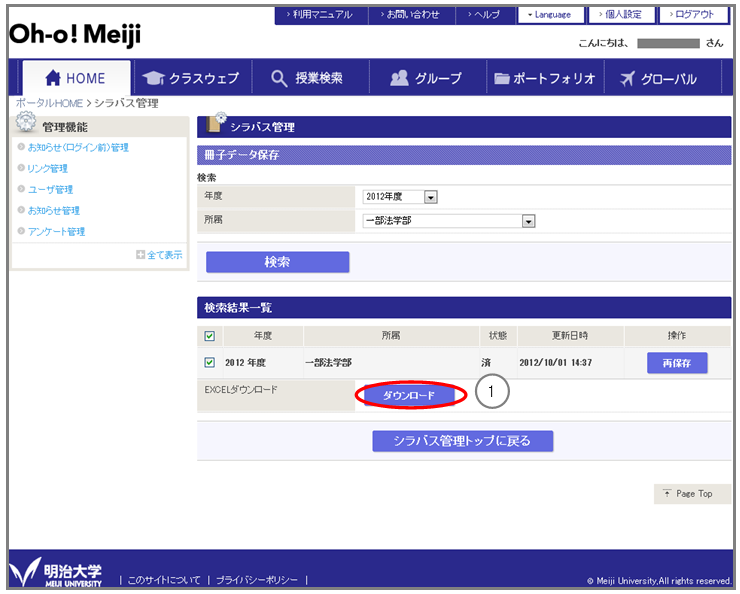740x594 pixels.
Task: Click the Page Top button
Action: (692, 494)
